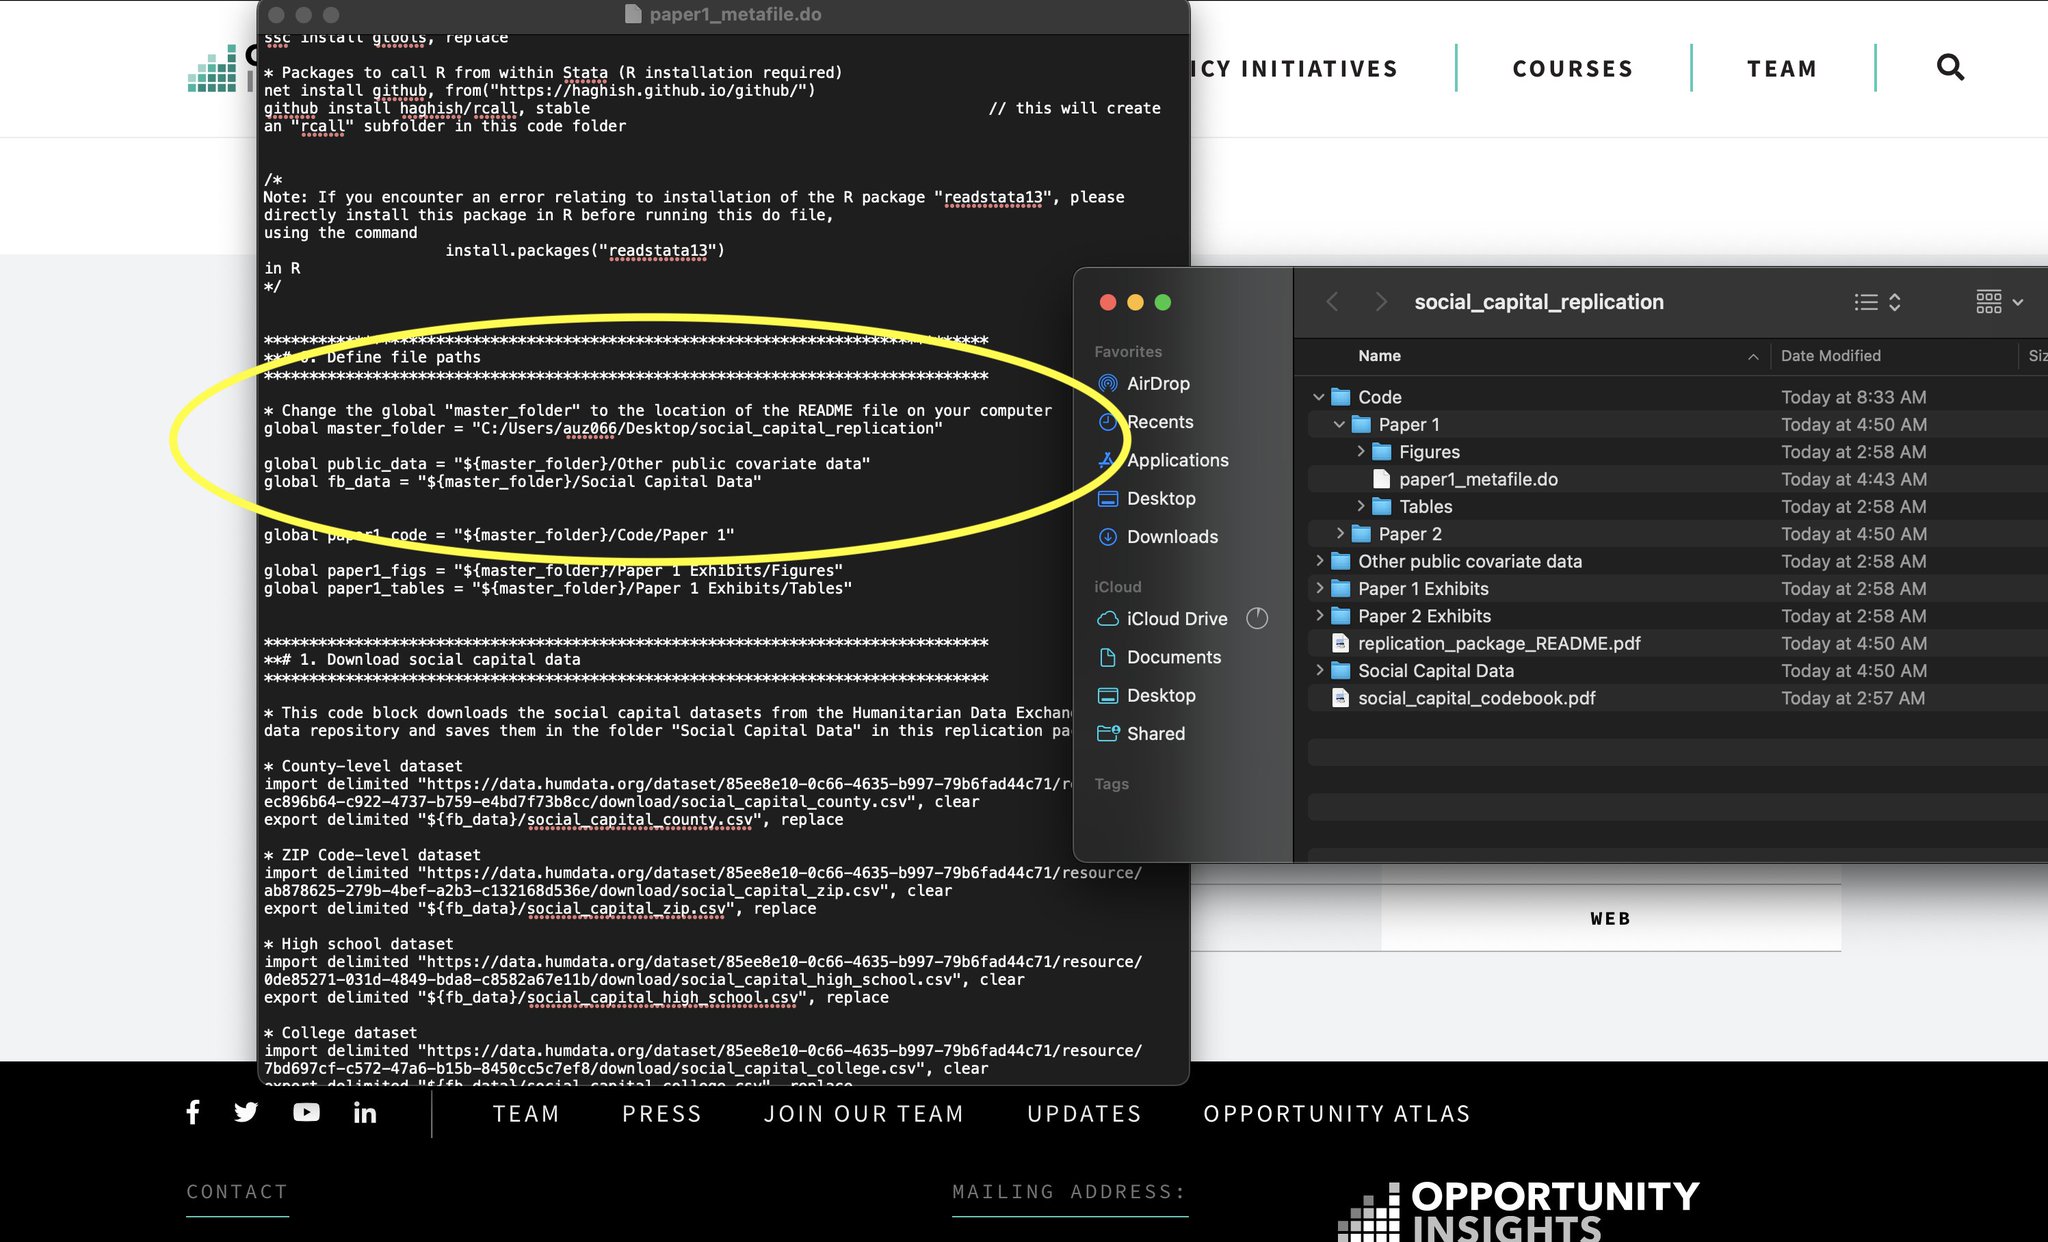This screenshot has height=1242, width=2048.
Task: Open the Finder group-by grid dropdown
Action: (2000, 302)
